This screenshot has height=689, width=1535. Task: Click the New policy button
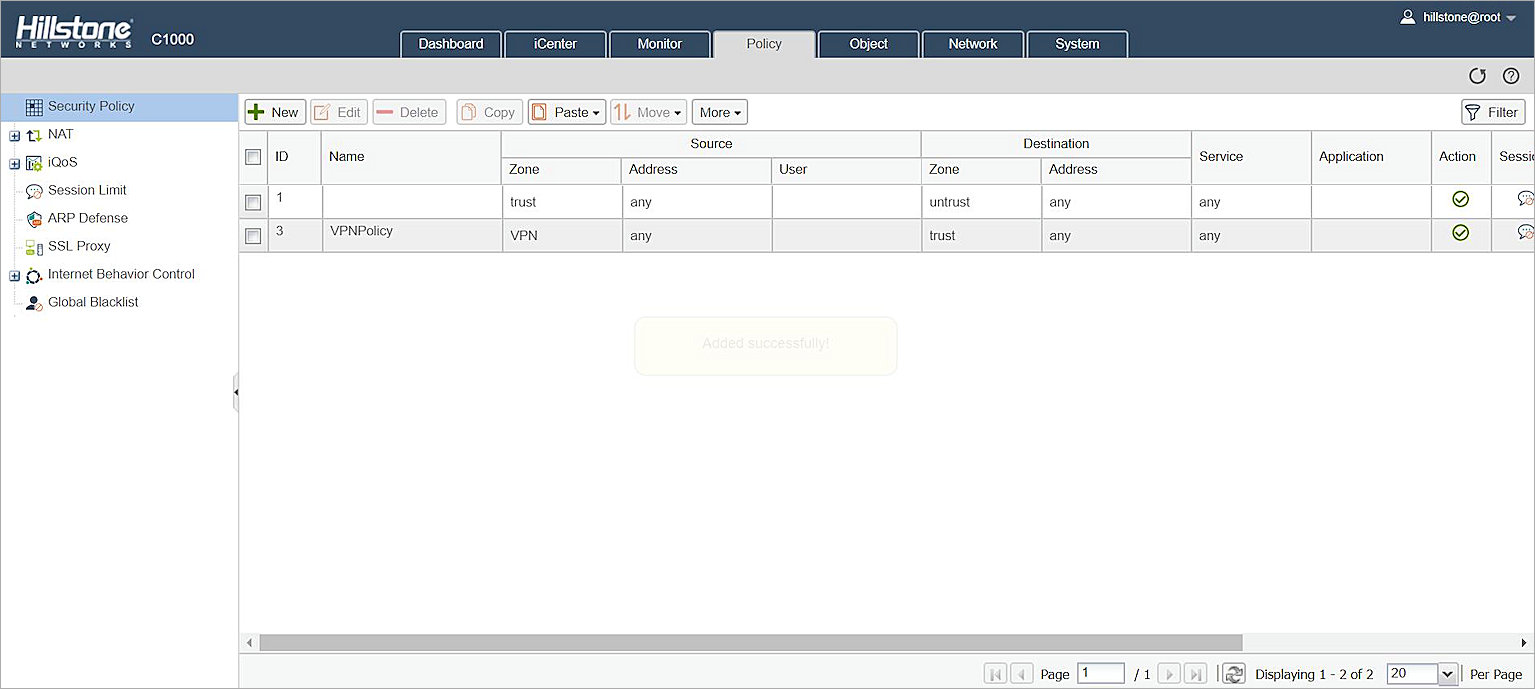tap(275, 113)
